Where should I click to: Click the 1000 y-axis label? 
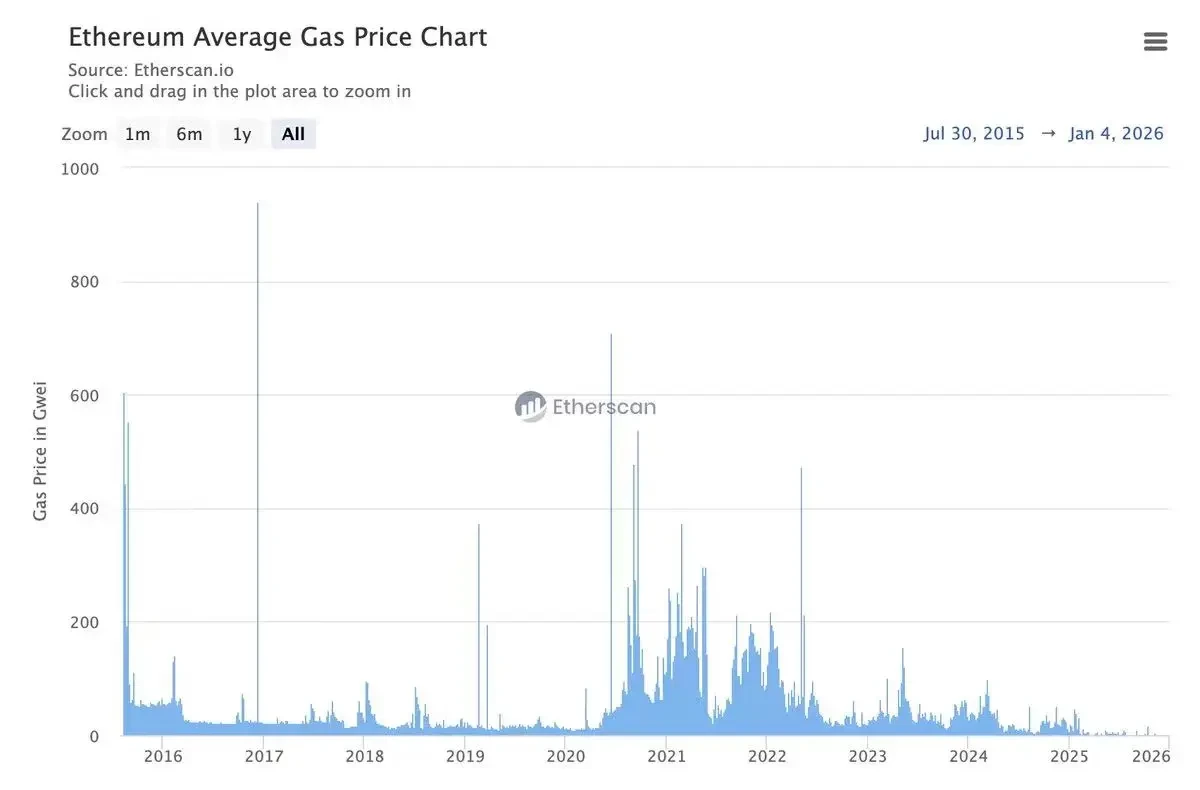click(x=80, y=169)
